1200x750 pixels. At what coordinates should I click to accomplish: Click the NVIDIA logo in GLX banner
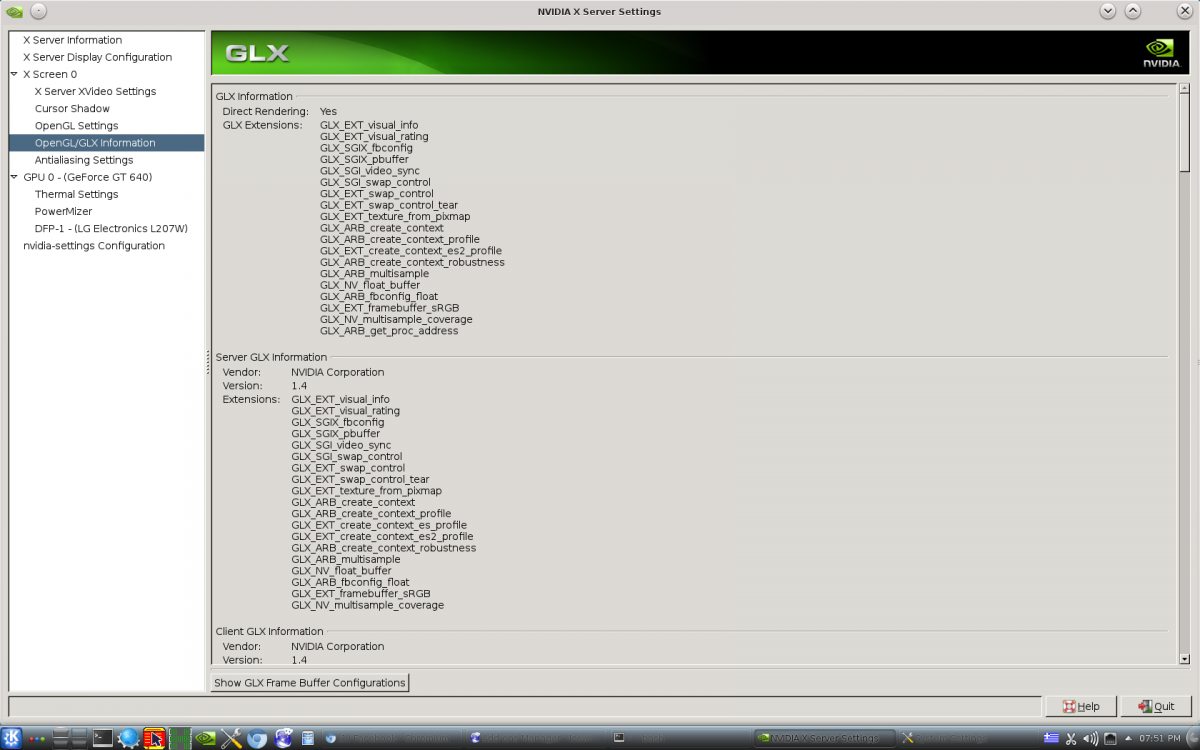point(1161,53)
